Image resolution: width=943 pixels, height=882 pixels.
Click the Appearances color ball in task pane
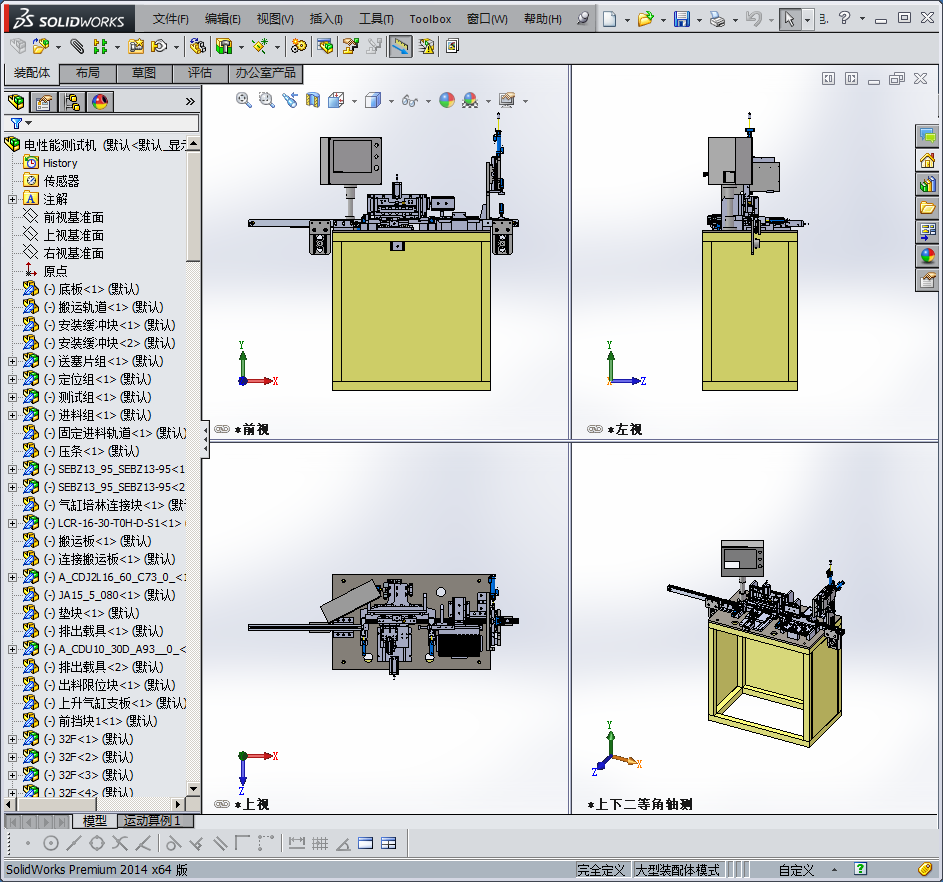(x=927, y=256)
